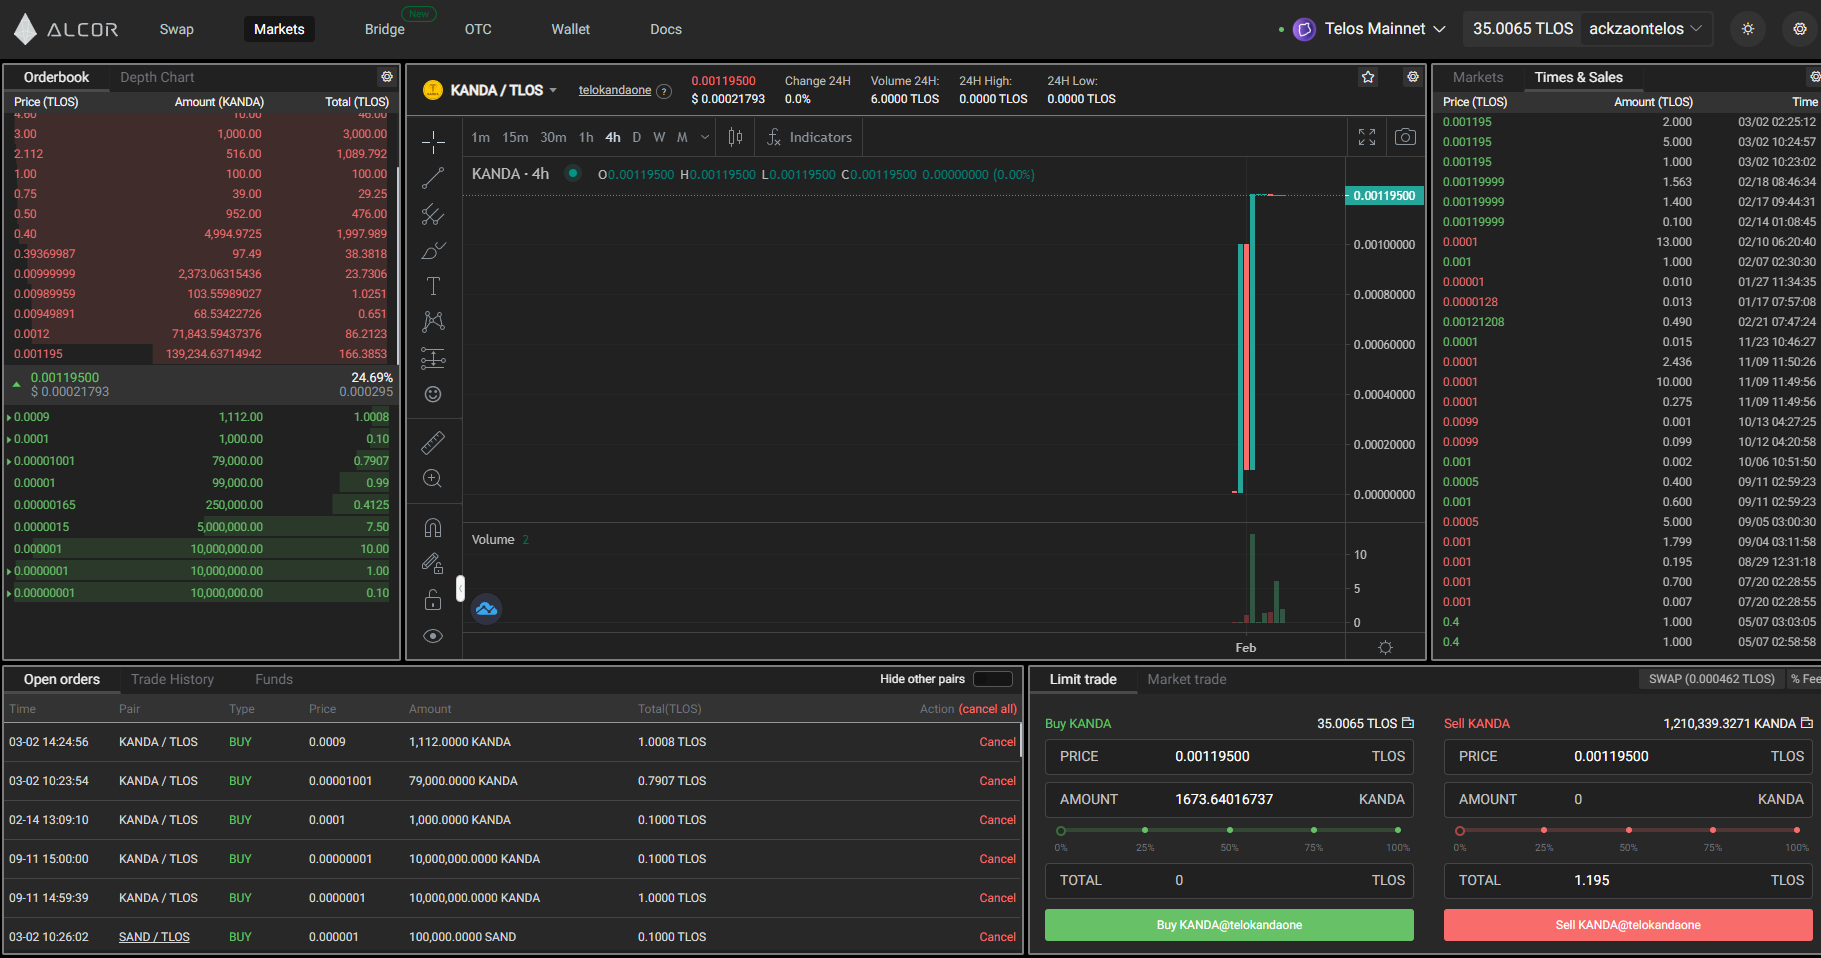1821x958 pixels.
Task: Set buy amount slider to 100%
Action: 1398,830
